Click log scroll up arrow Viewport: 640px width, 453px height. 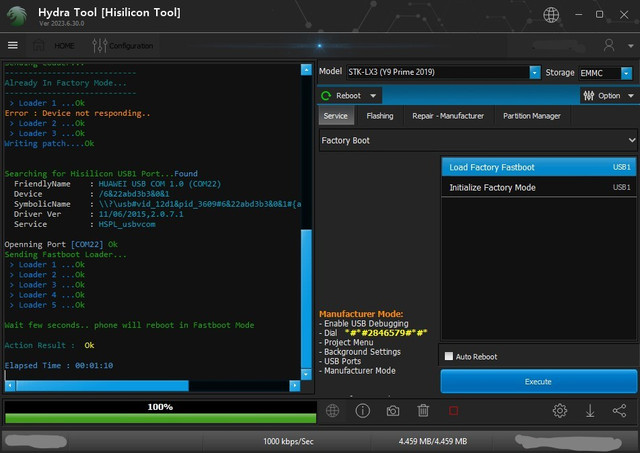tap(306, 69)
